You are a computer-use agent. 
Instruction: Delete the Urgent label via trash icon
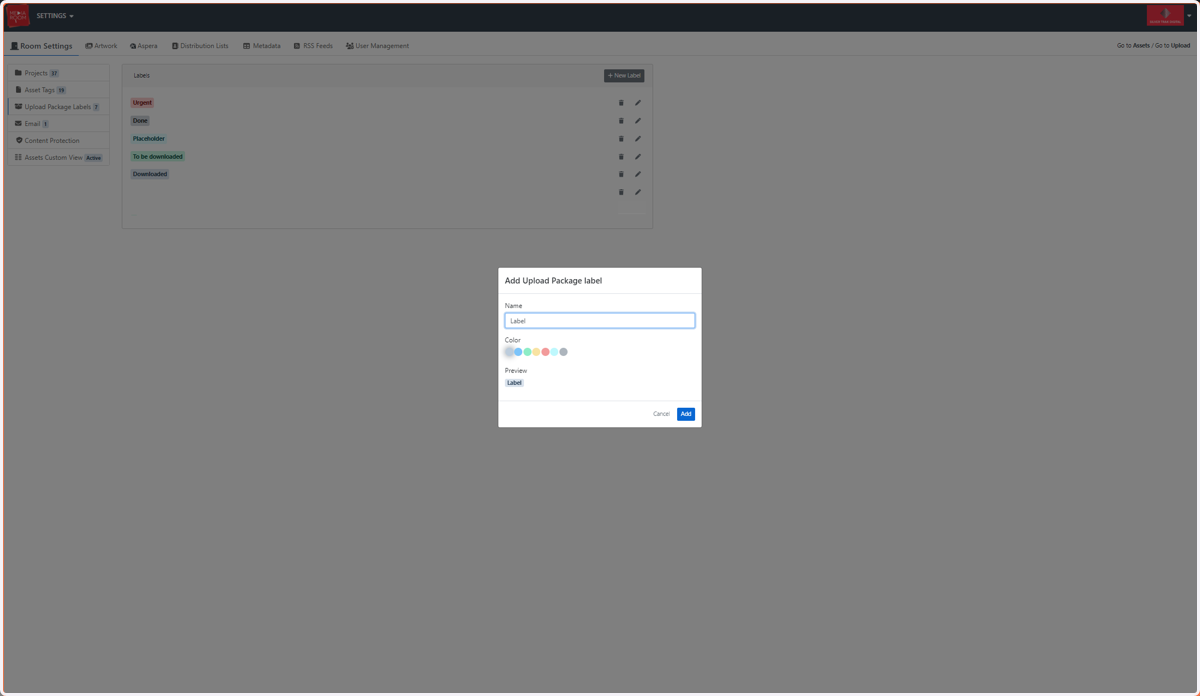[621, 103]
